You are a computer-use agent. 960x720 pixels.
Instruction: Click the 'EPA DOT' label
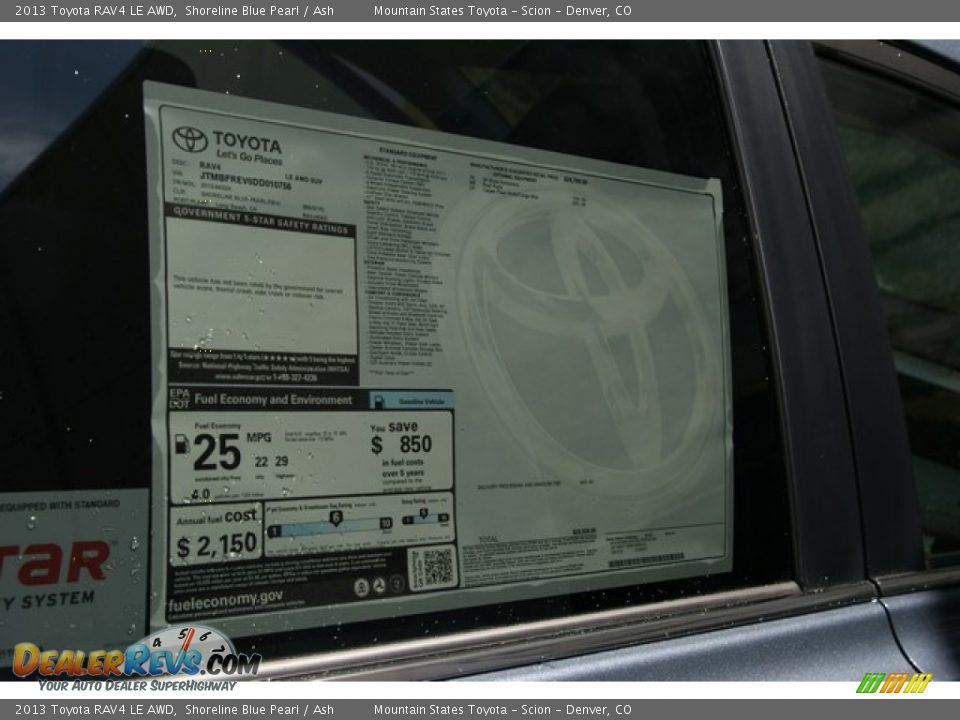(179, 399)
